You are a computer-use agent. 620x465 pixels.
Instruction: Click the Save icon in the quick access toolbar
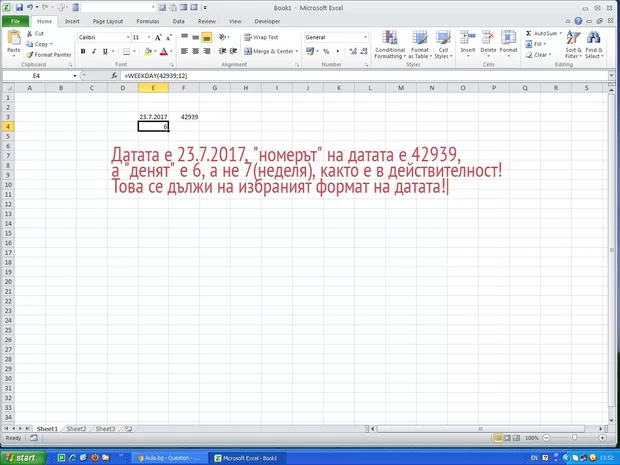(21, 7)
